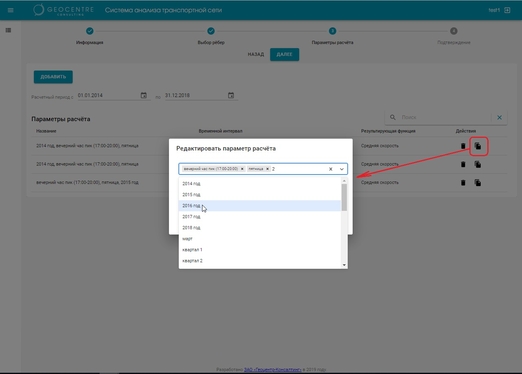Click the ДАЛЕЕ button
The image size is (522, 374).
coord(284,54)
